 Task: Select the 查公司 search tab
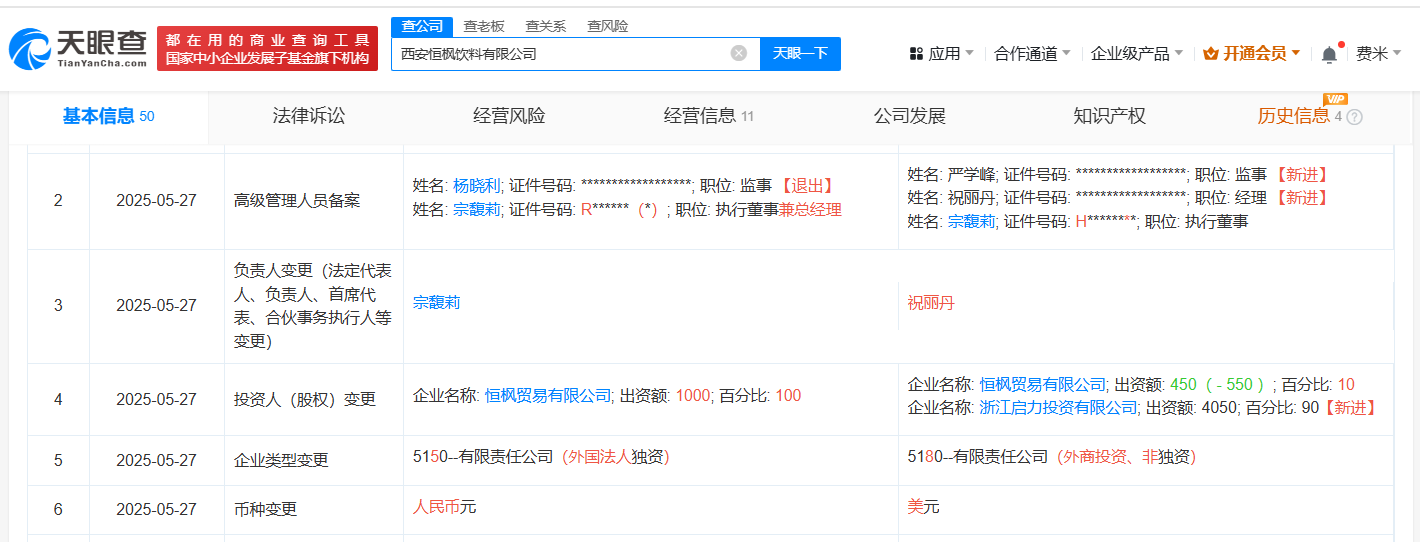(421, 26)
